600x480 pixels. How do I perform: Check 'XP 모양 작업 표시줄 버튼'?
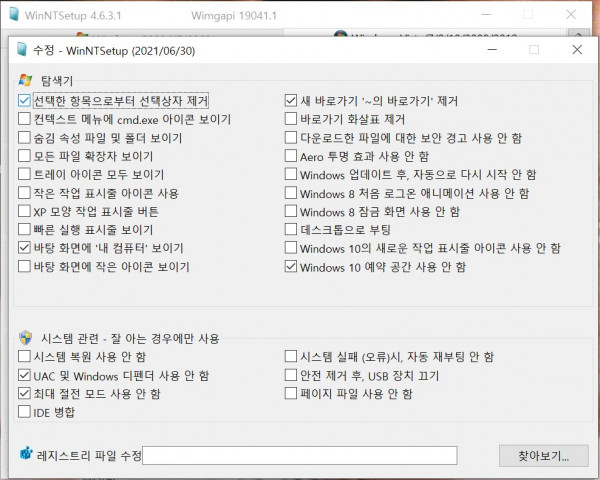[24, 211]
